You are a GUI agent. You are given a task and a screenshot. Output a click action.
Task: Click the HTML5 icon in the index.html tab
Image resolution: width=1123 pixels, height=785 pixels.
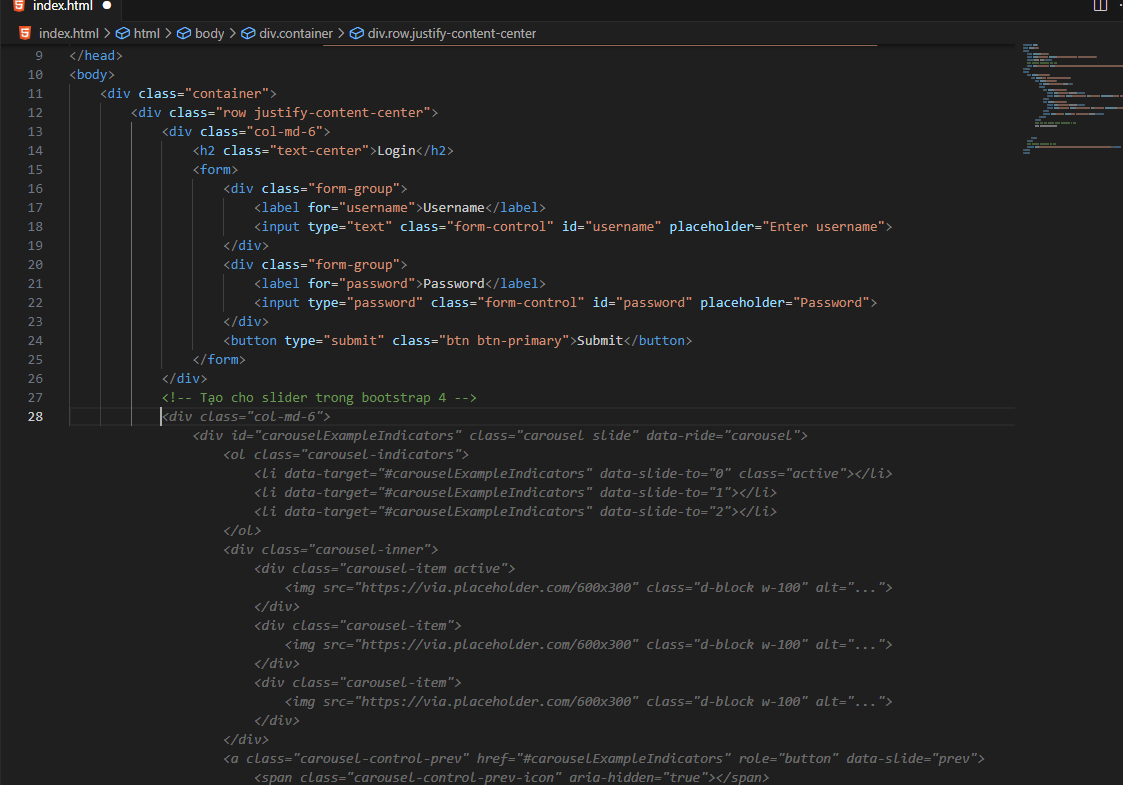(19, 6)
